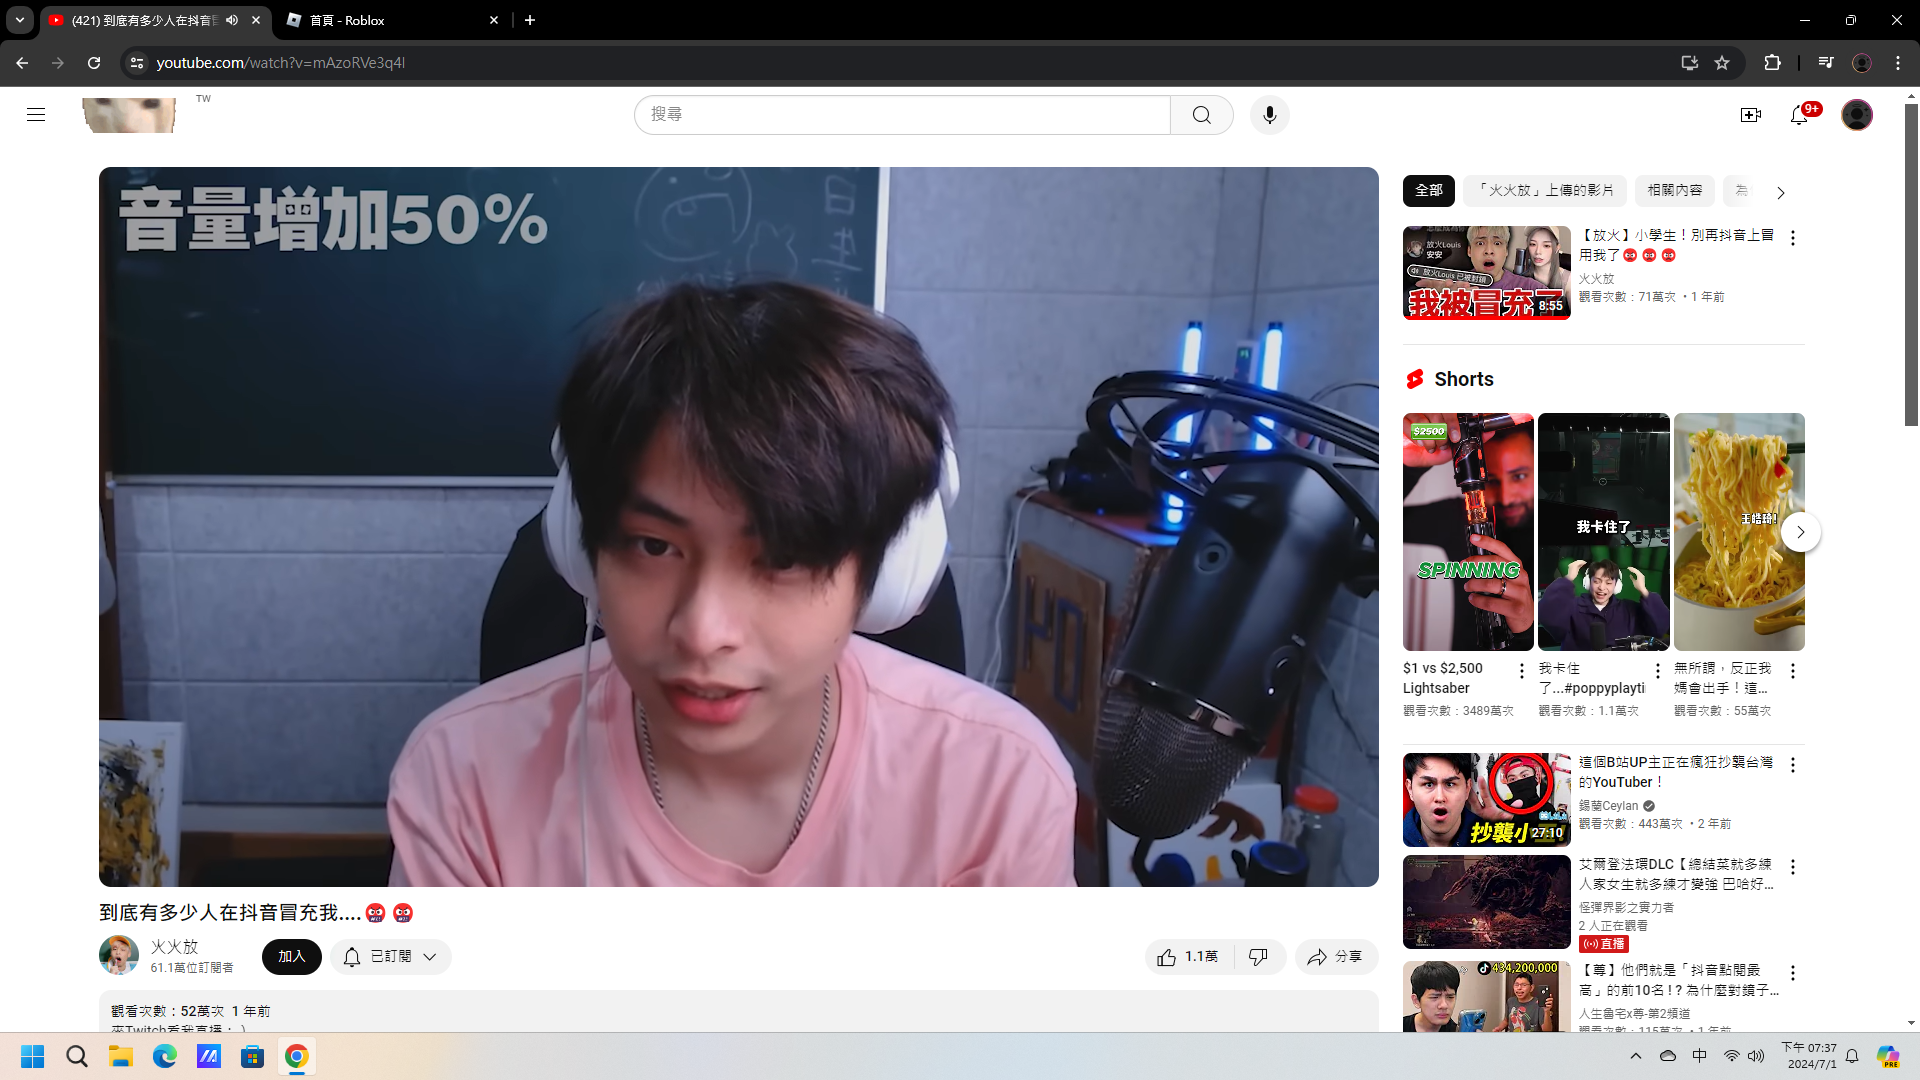Install app icon in address bar
The image size is (1920, 1080).
(1690, 63)
